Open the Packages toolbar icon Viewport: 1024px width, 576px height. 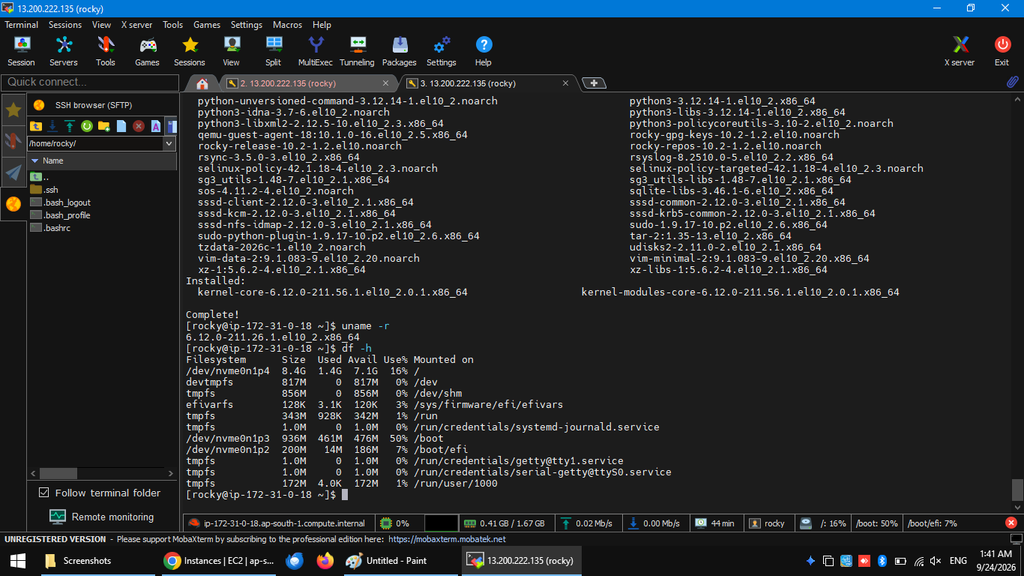click(399, 51)
